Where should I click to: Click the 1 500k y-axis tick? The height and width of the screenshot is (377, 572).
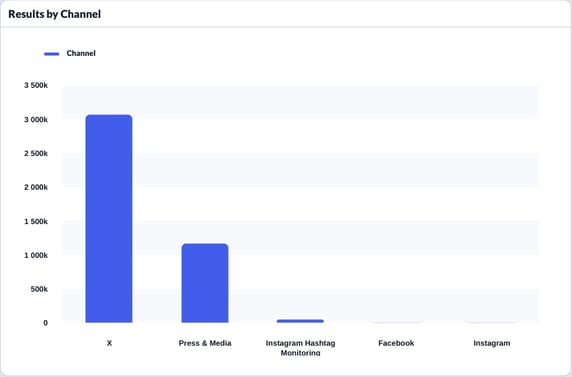[36, 222]
